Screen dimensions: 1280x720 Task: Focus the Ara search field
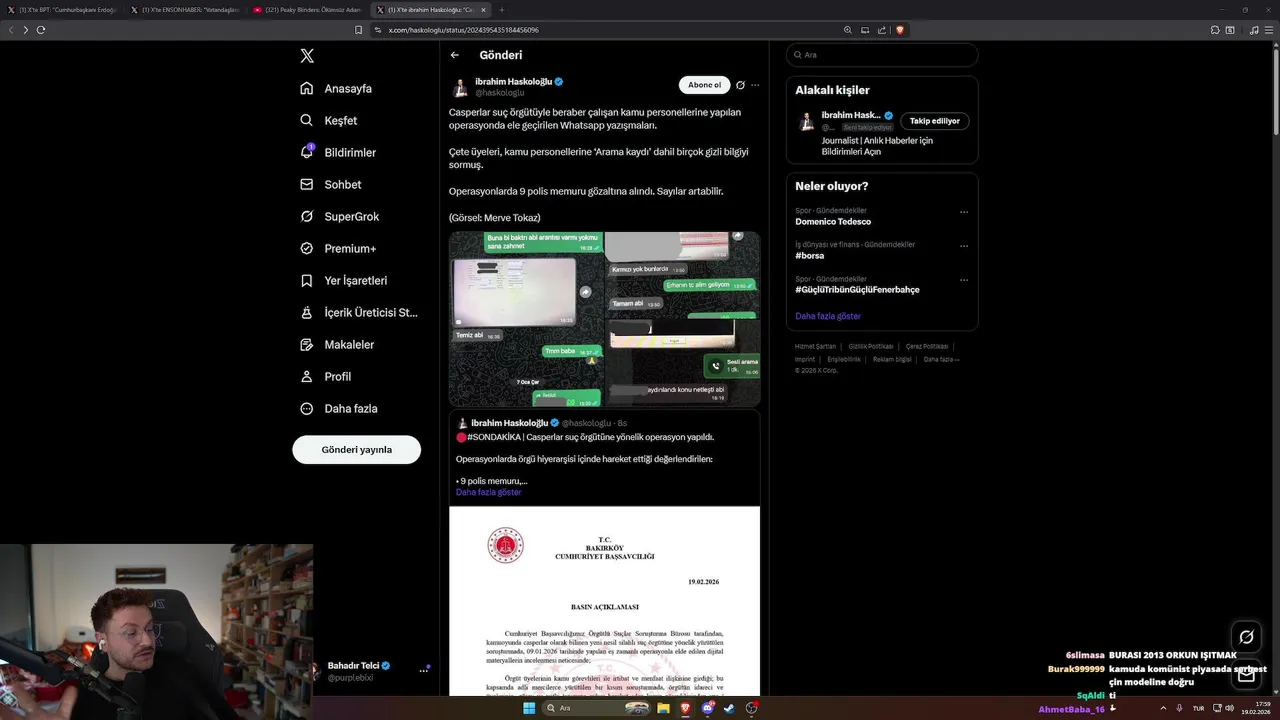pyautogui.click(x=882, y=55)
